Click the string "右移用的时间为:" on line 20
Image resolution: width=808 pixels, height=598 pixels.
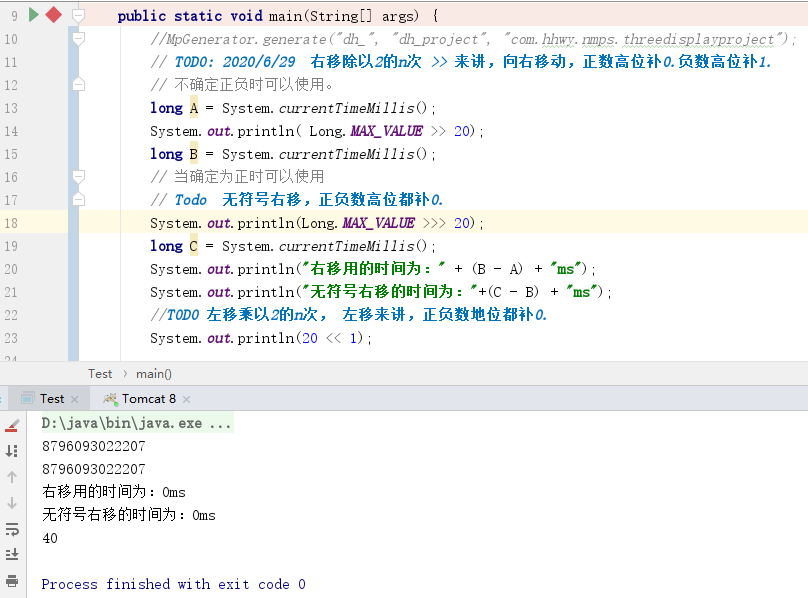click(374, 269)
